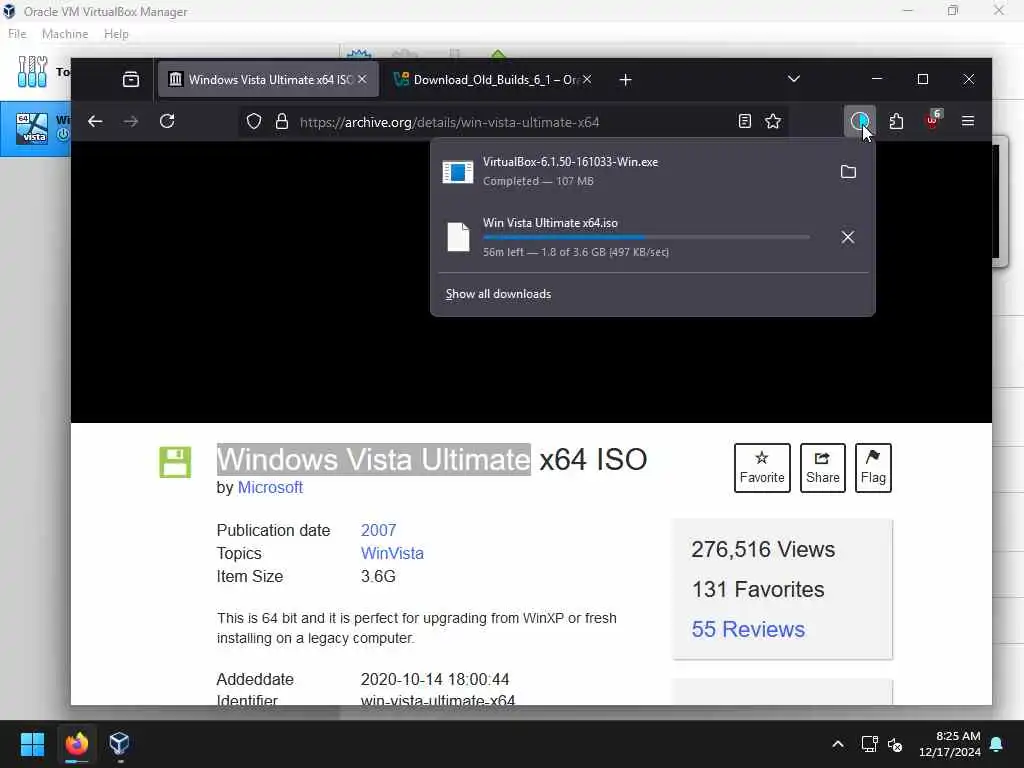Viewport: 1024px width, 768px height.
Task: Open Machine menu in VirtualBox Manager
Action: click(65, 34)
